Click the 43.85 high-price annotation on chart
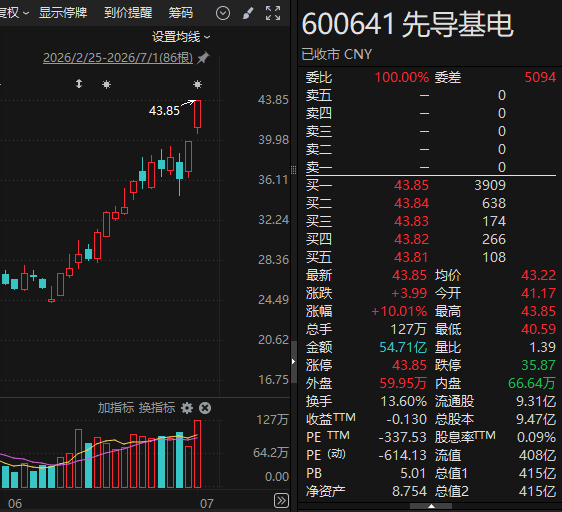 [164, 111]
